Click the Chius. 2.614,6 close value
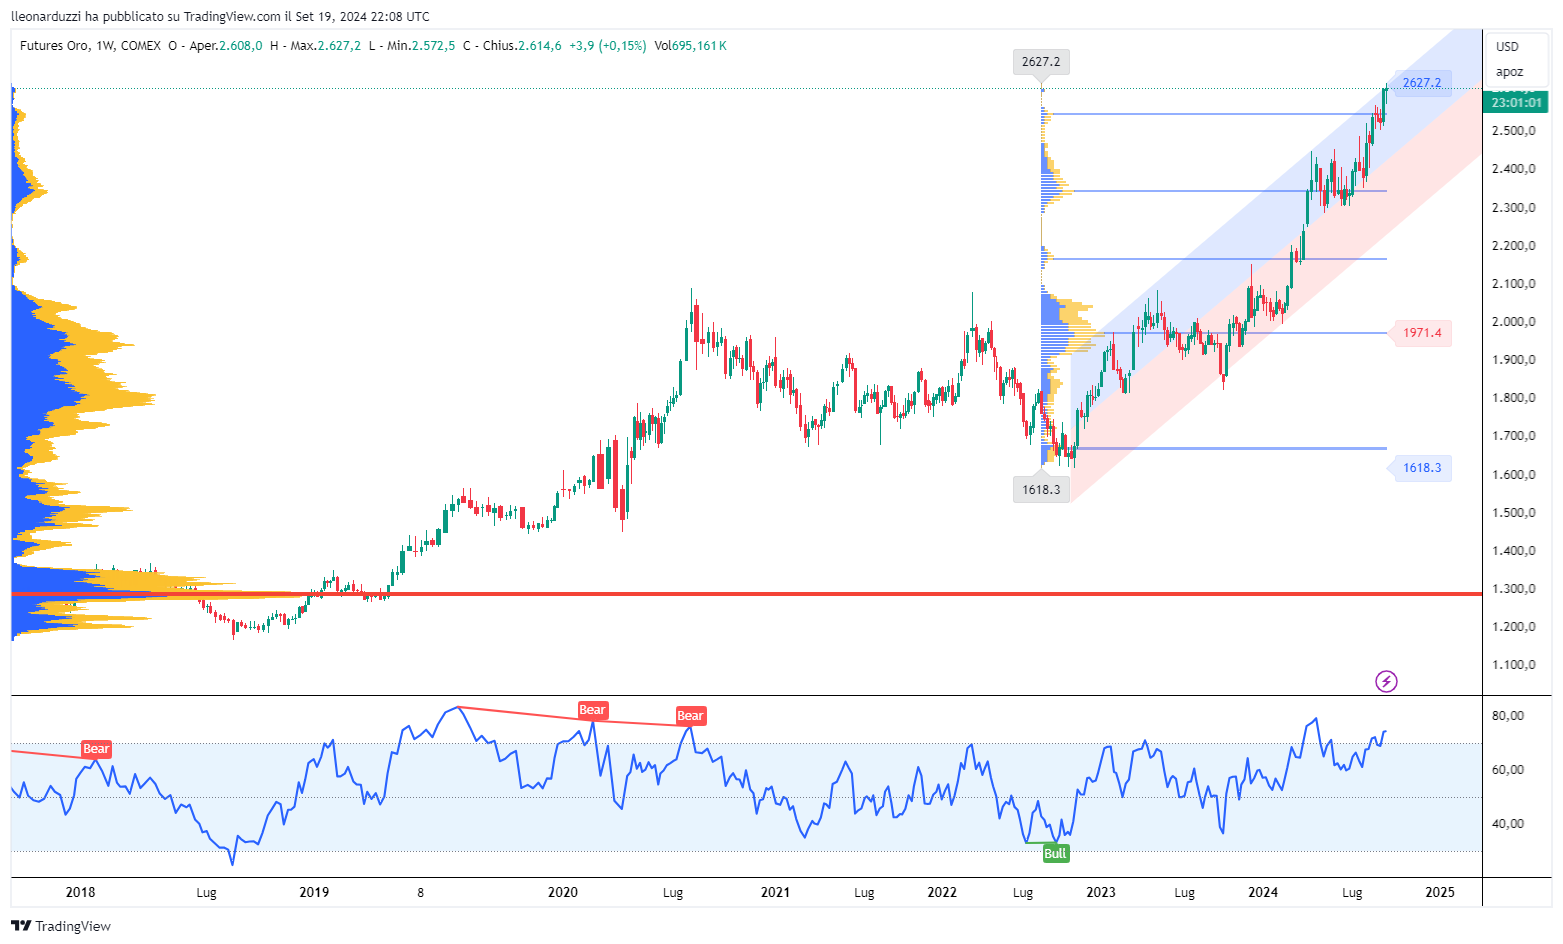The image size is (1563, 944). (x=522, y=46)
